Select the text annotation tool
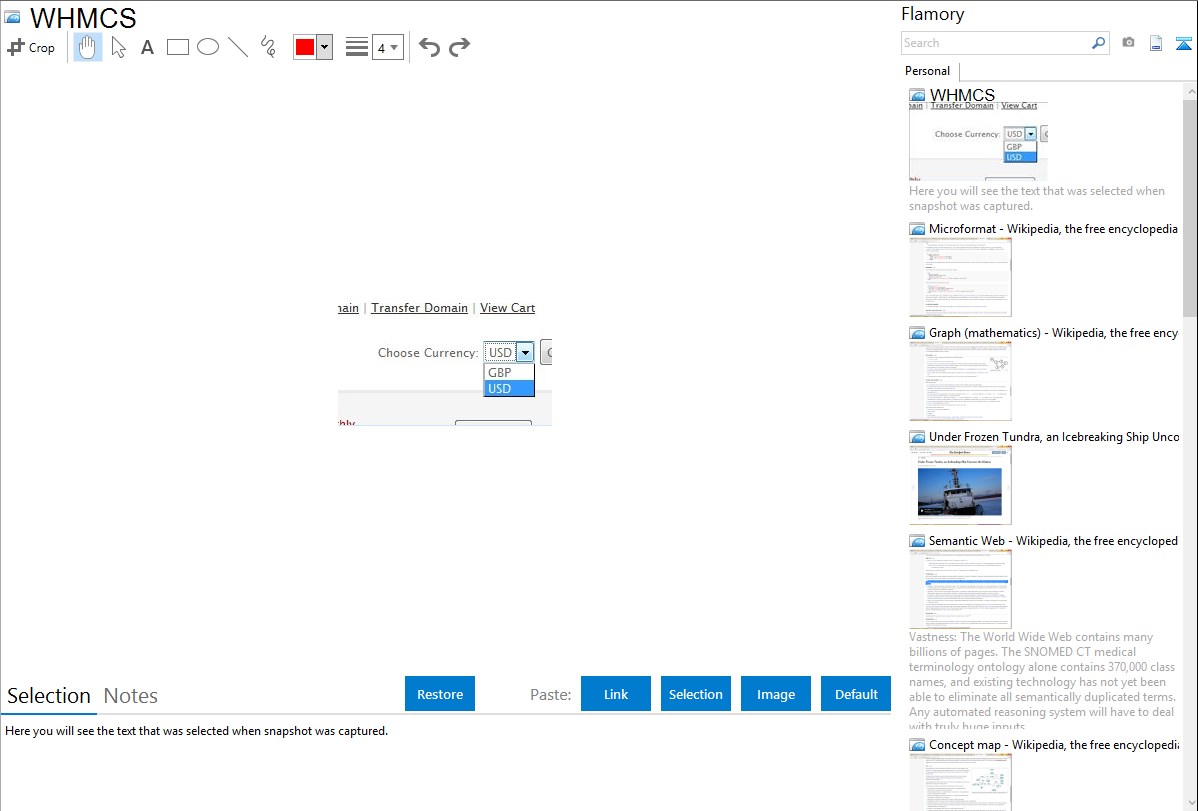Screen dimensions: 1198x811 (x=147, y=47)
